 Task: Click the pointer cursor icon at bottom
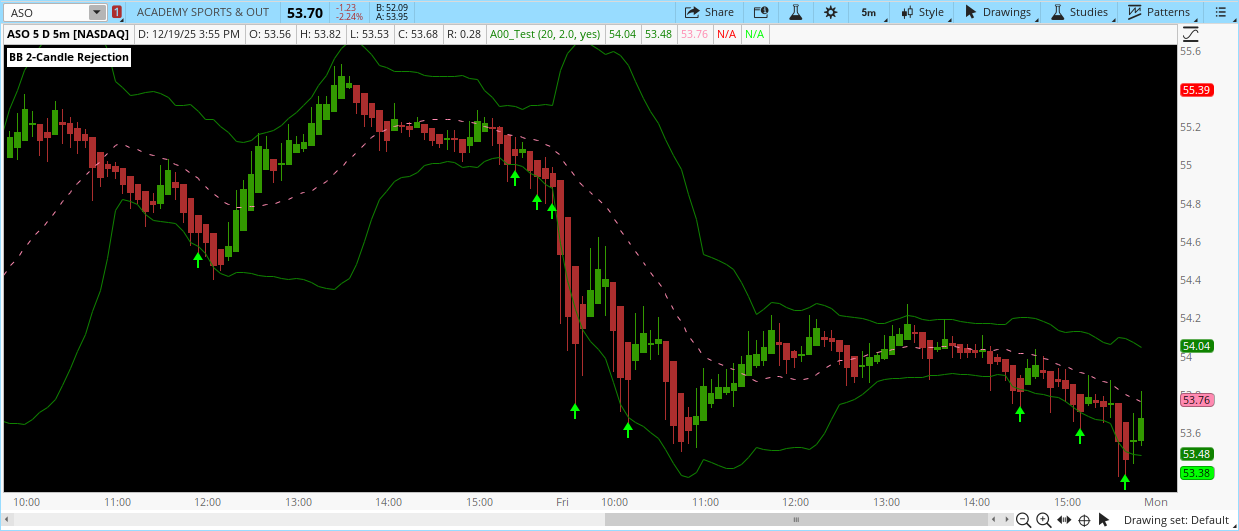[1104, 520]
